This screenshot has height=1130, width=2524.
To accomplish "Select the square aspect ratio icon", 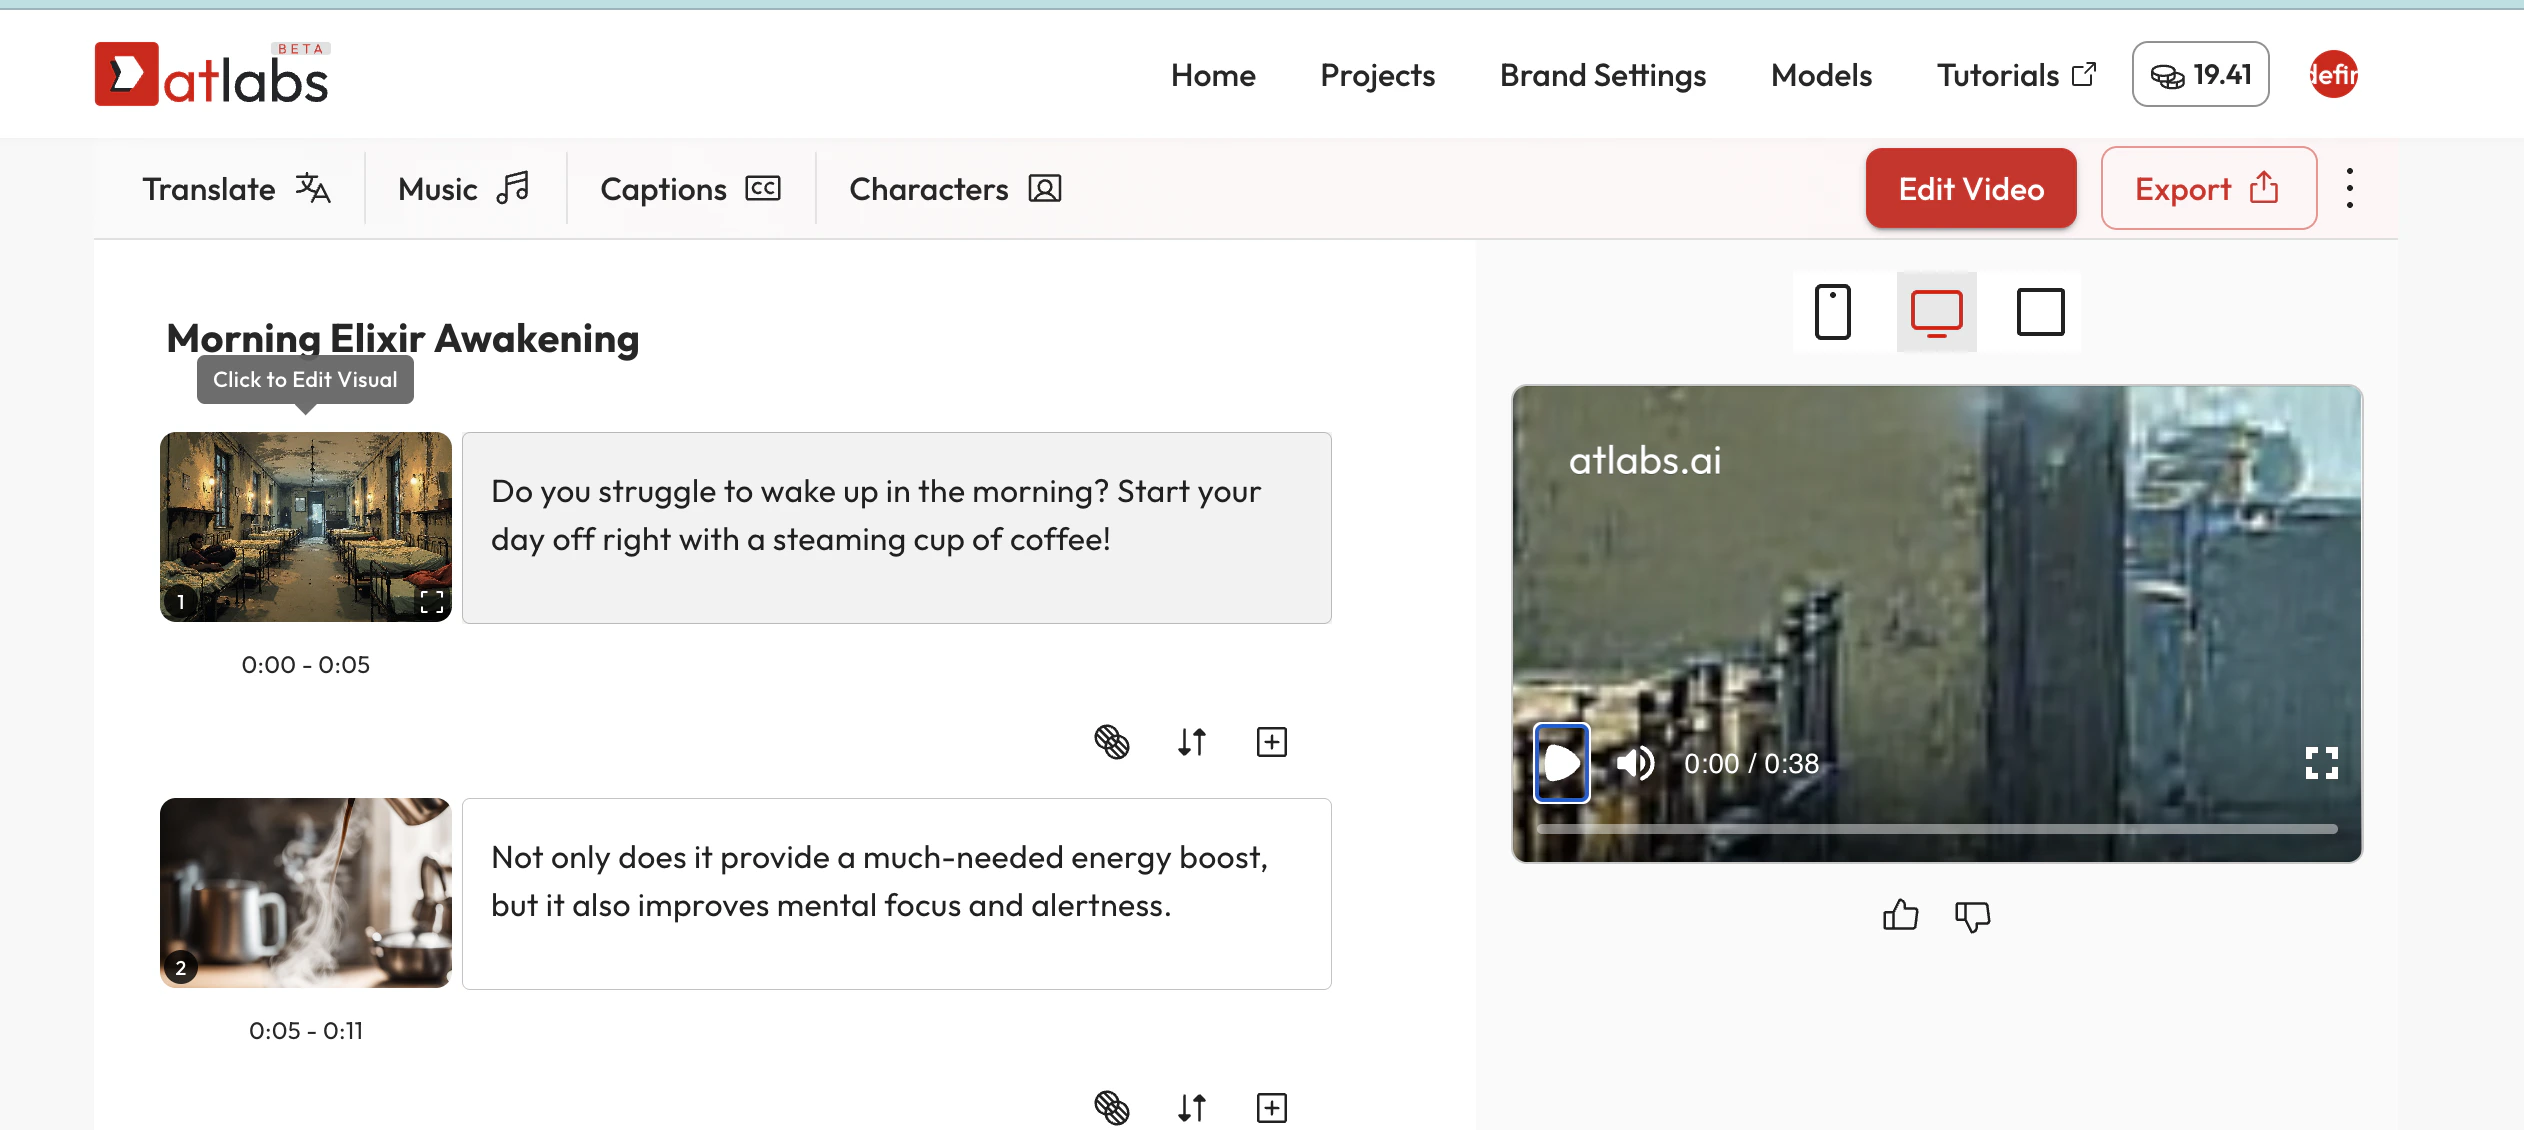I will [x=2040, y=312].
